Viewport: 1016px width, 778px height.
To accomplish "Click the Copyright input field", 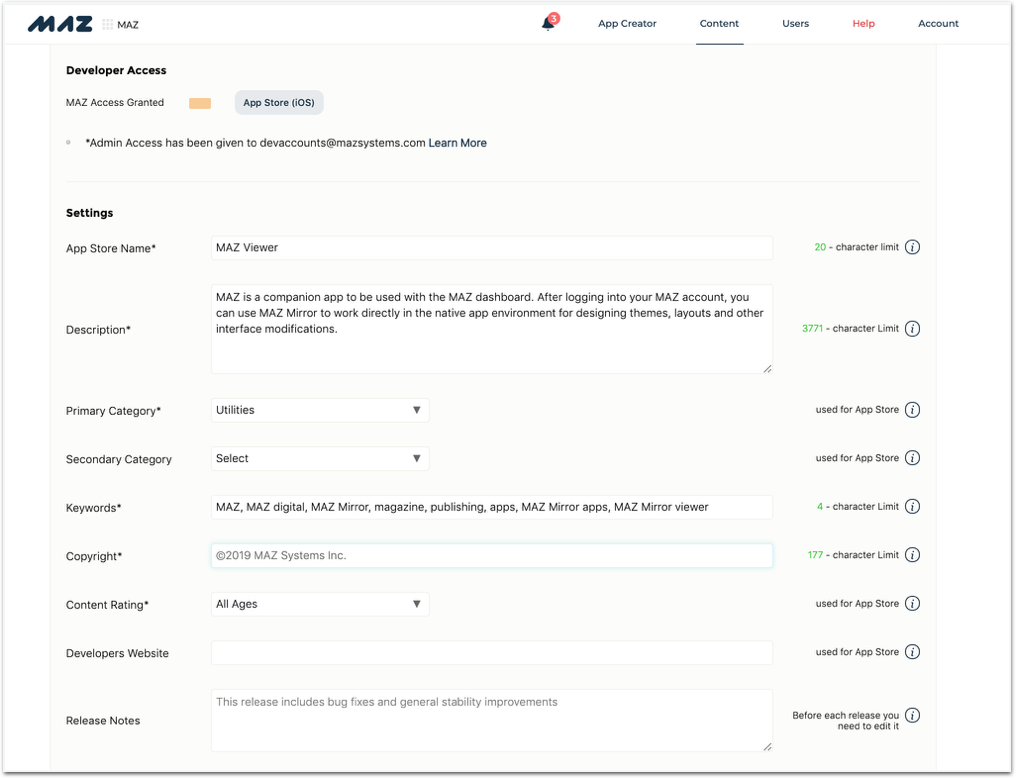I will pos(492,556).
